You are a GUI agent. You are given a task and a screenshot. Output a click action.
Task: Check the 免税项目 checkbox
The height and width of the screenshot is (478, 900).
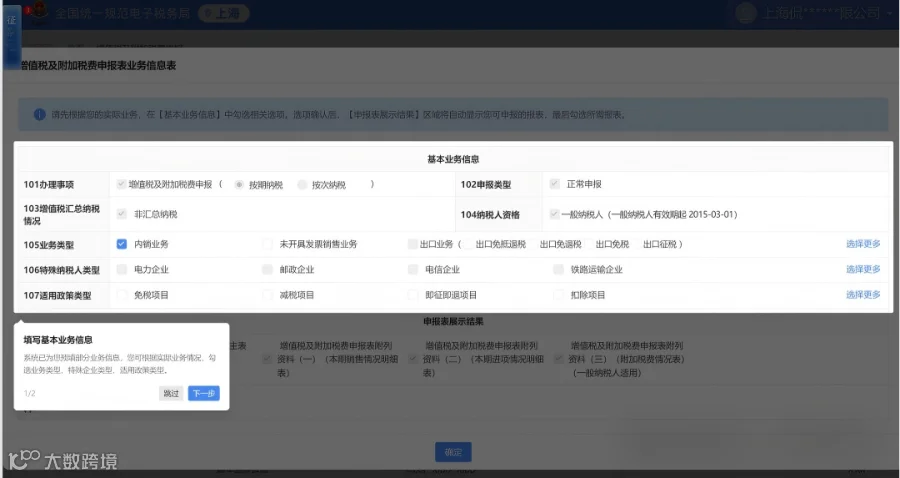122,295
